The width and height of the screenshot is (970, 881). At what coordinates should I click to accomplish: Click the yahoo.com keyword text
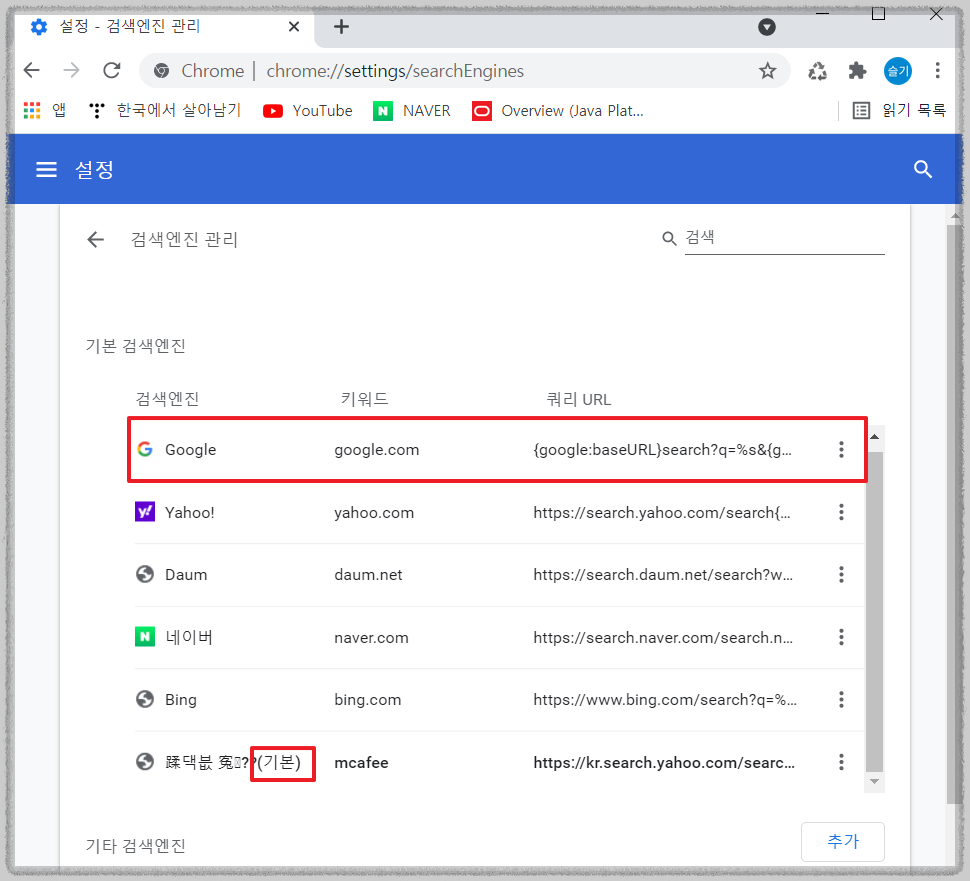(374, 513)
